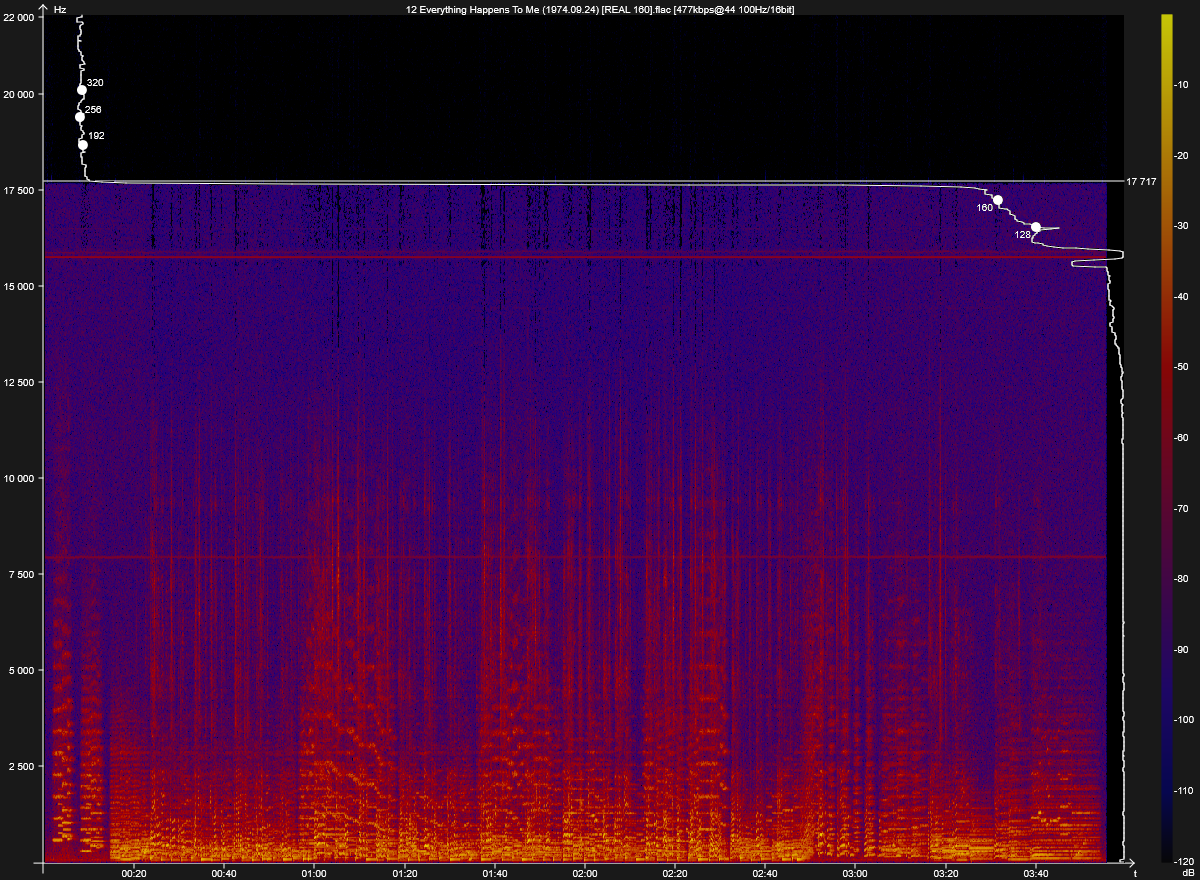Click the 02:40 time axis label
This screenshot has width=1200, height=880.
(x=765, y=873)
